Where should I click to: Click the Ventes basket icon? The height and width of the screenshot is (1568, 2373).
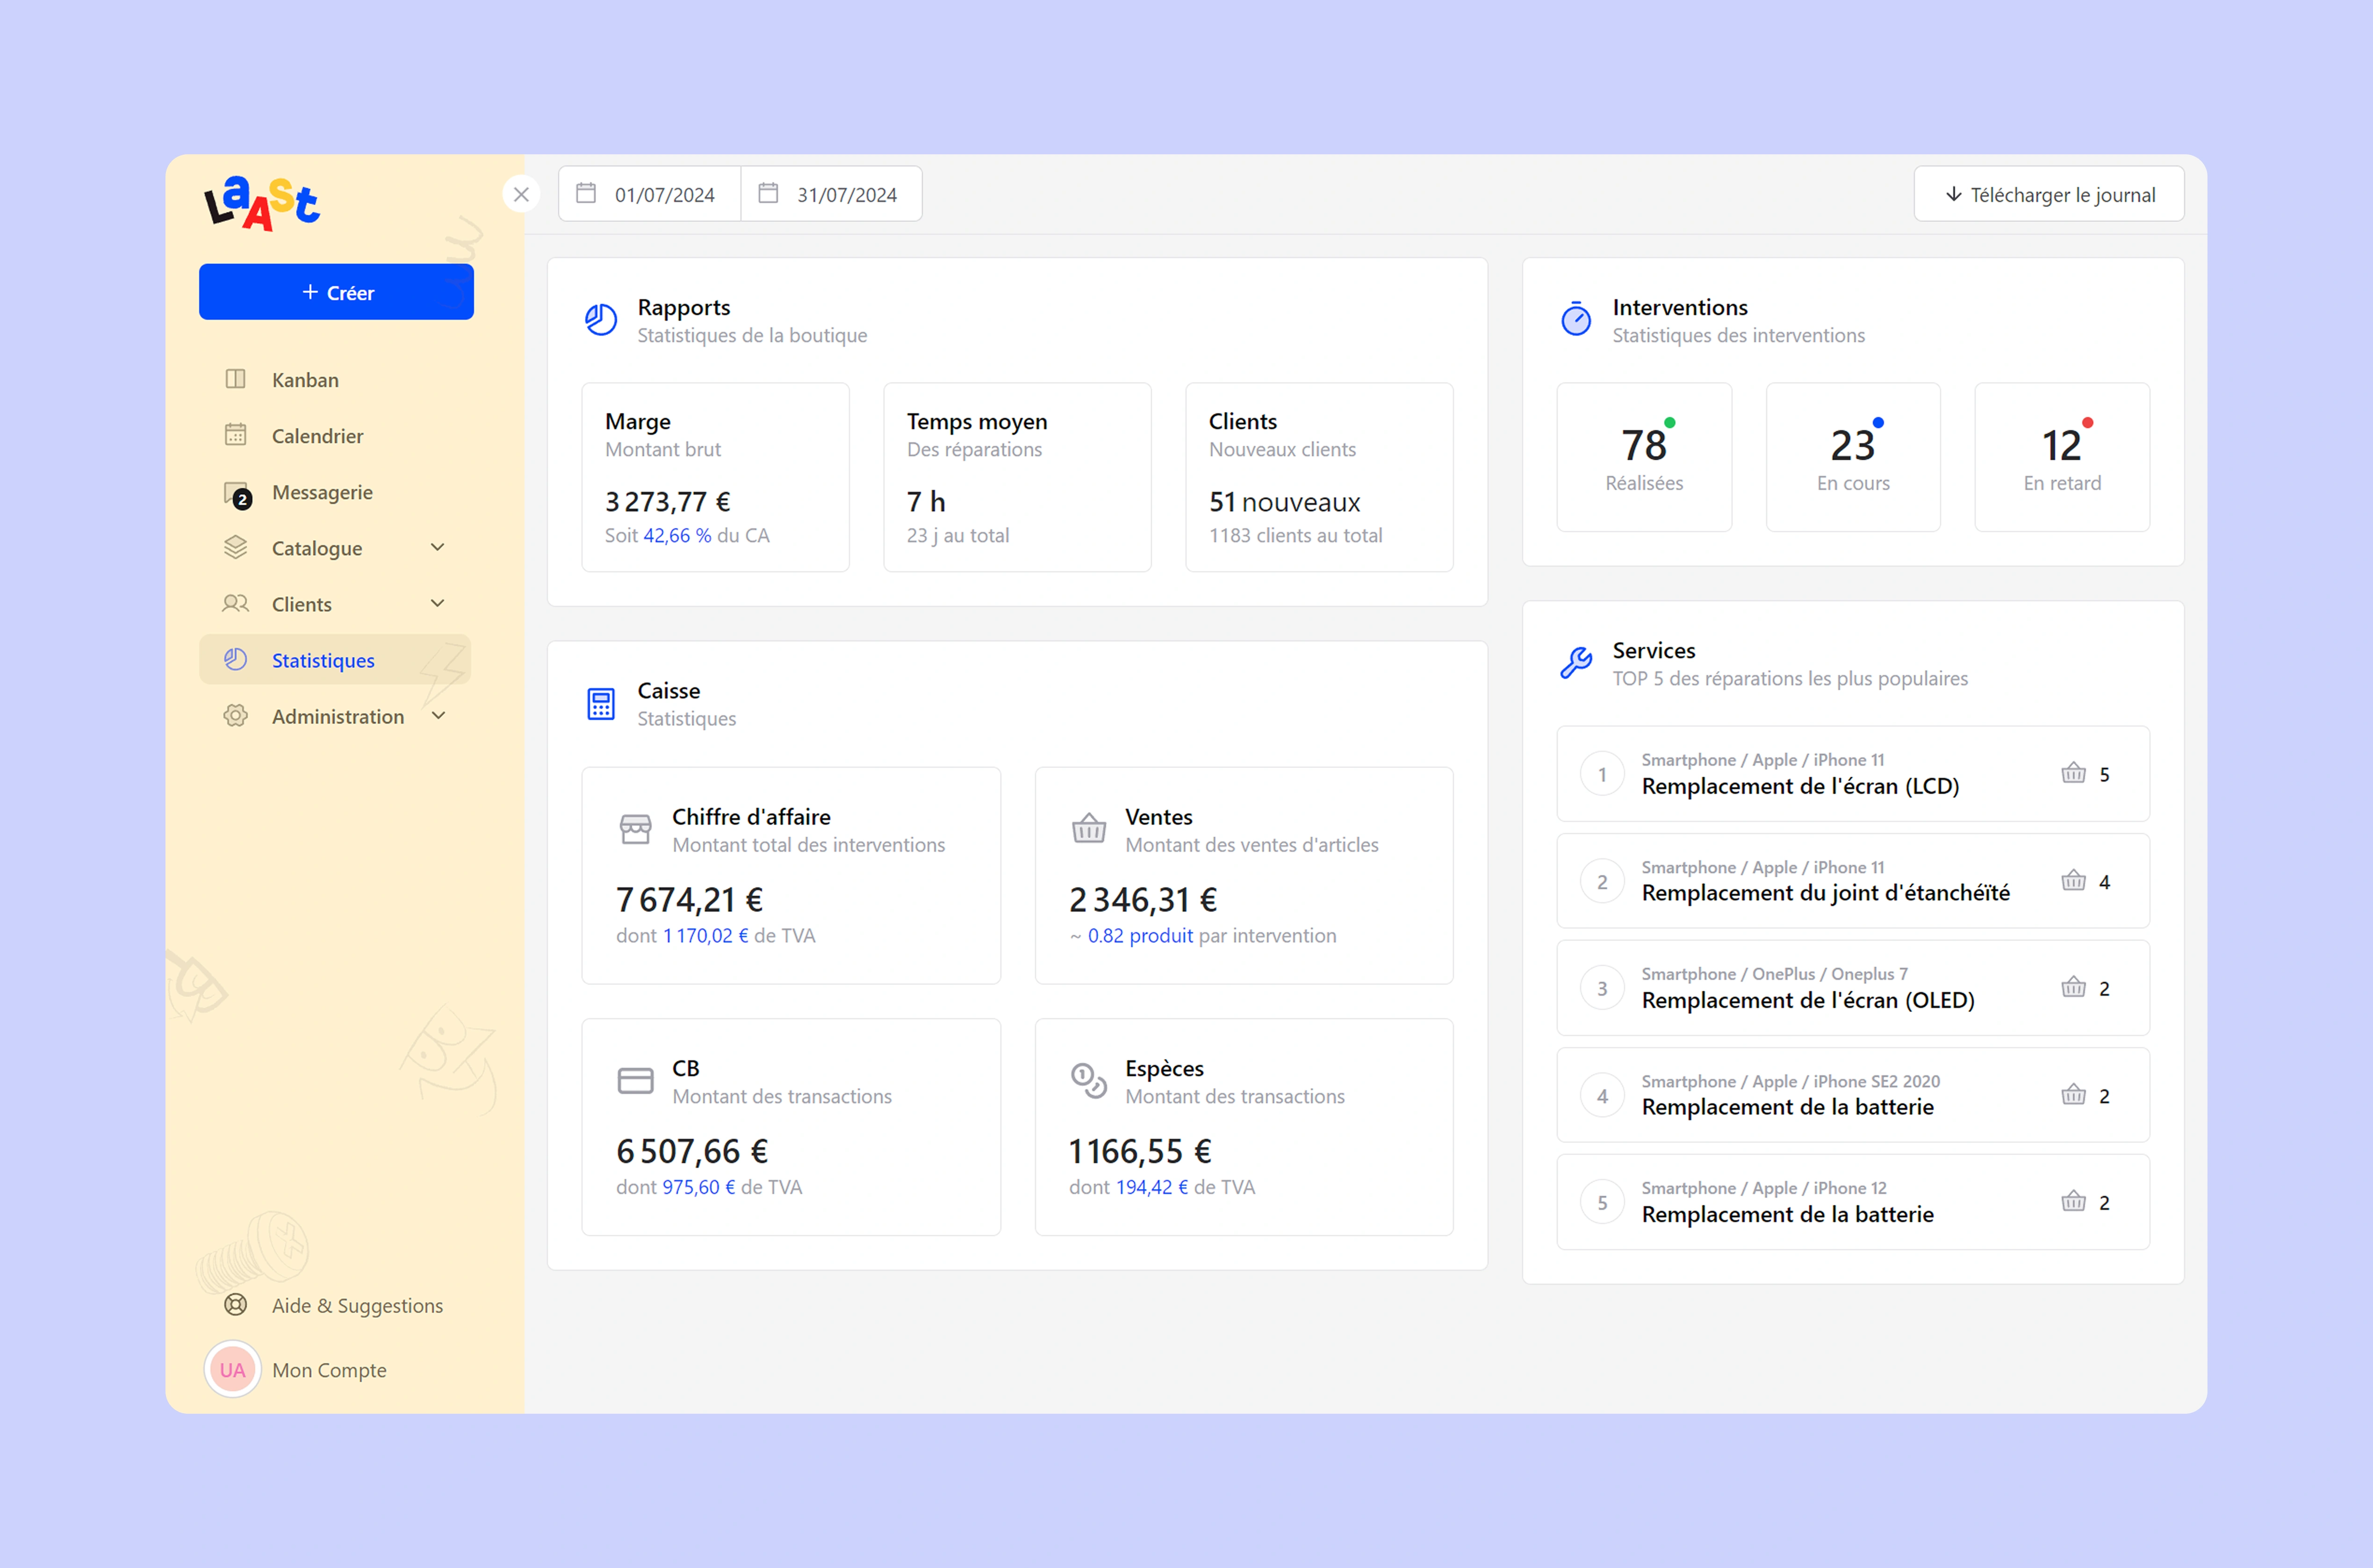[x=1089, y=829]
